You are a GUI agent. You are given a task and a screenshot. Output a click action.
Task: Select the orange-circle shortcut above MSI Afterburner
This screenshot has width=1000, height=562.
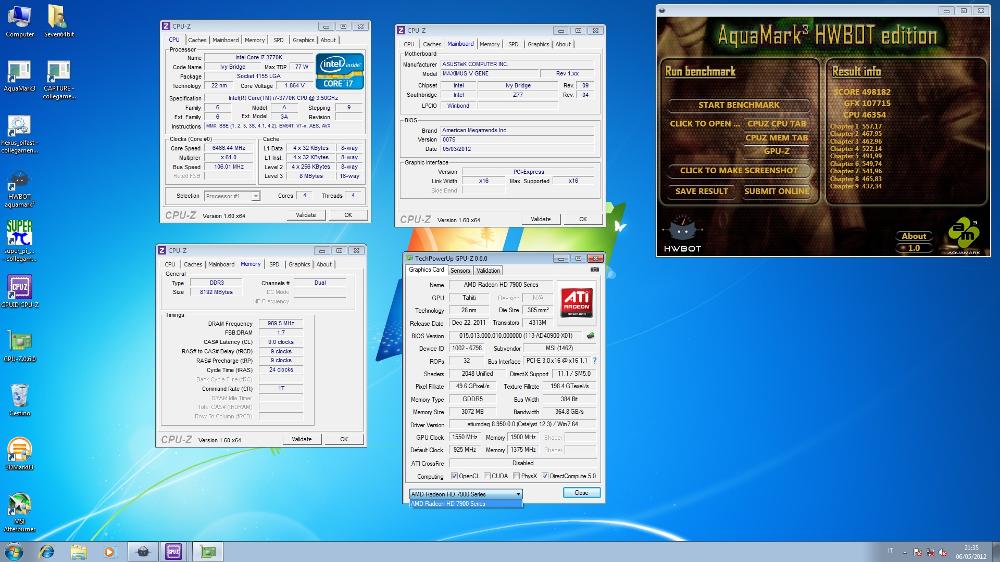coord(19,454)
